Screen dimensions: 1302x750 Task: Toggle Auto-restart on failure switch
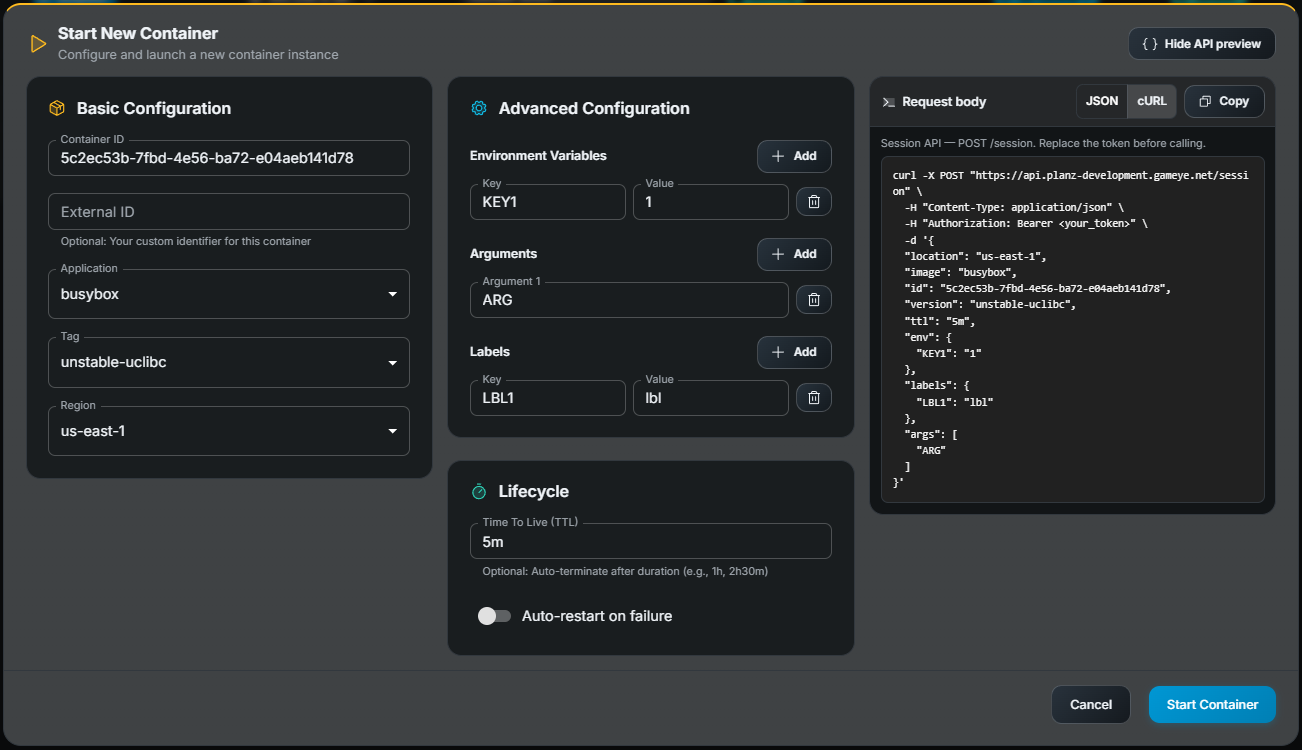pos(494,616)
